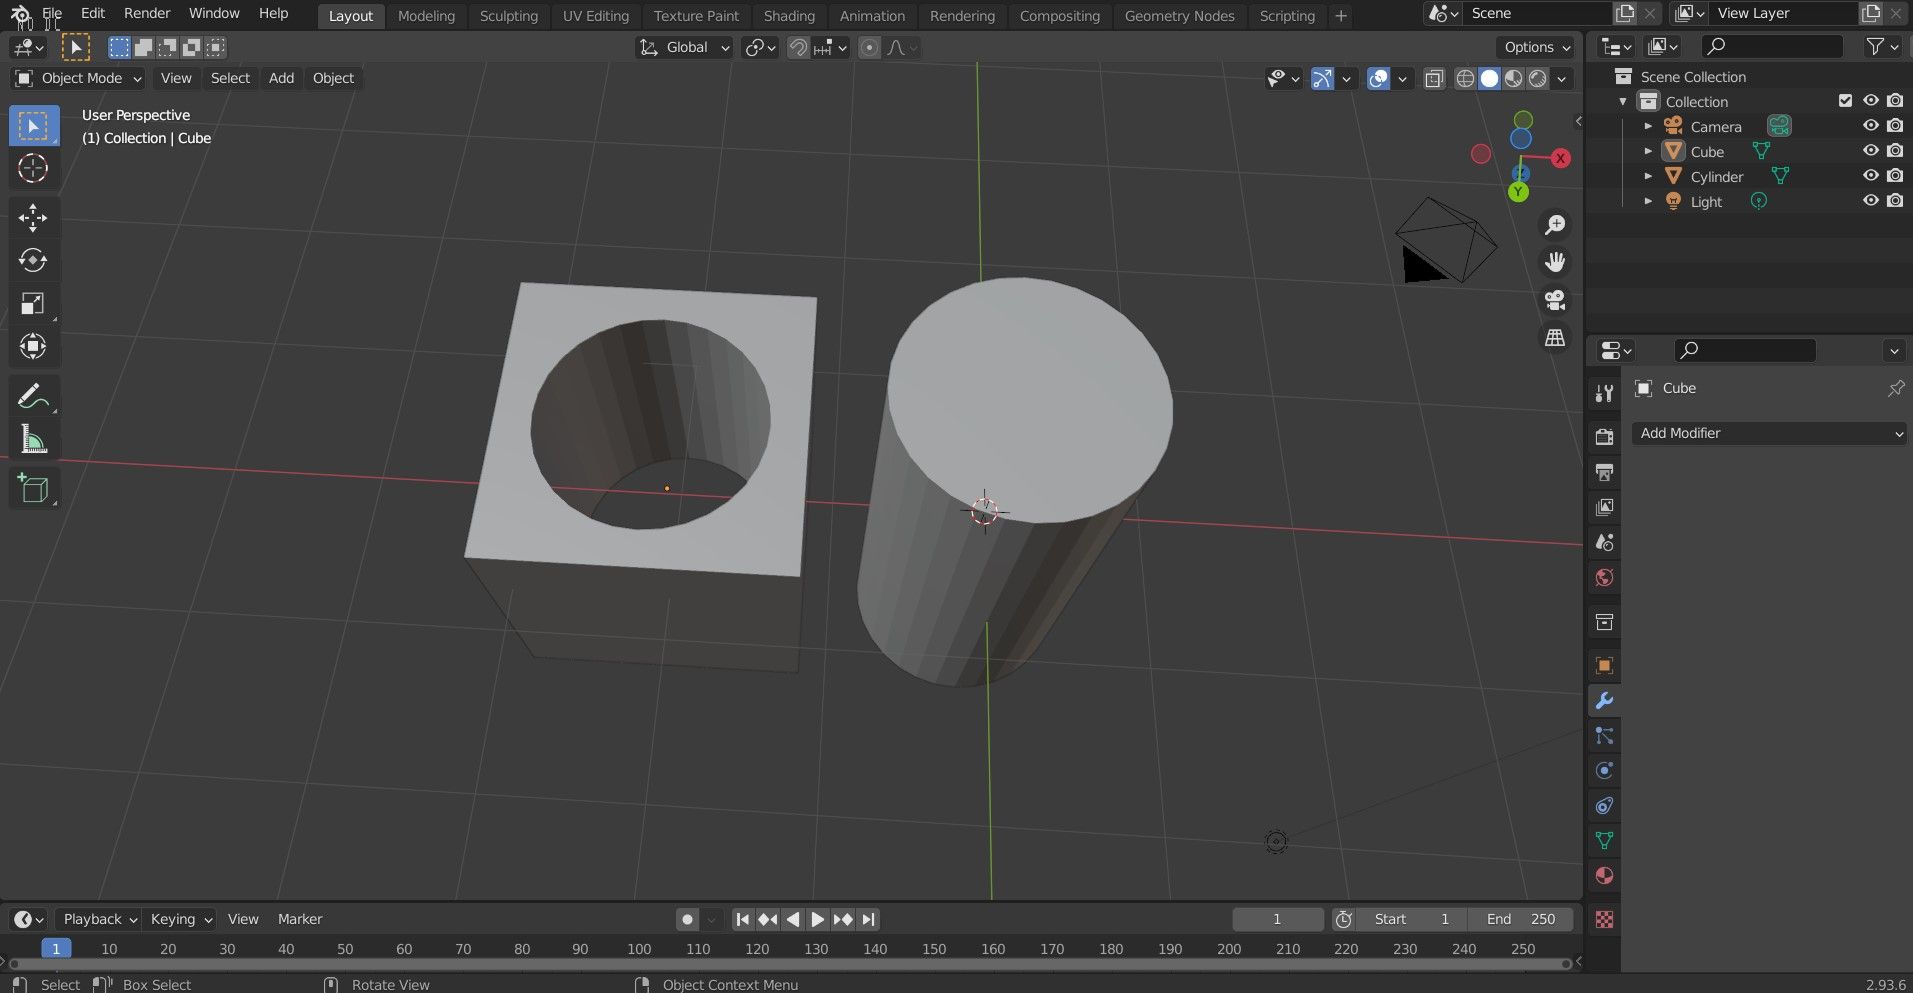This screenshot has width=1913, height=993.
Task: Select the Measure tool
Action: (x=33, y=438)
